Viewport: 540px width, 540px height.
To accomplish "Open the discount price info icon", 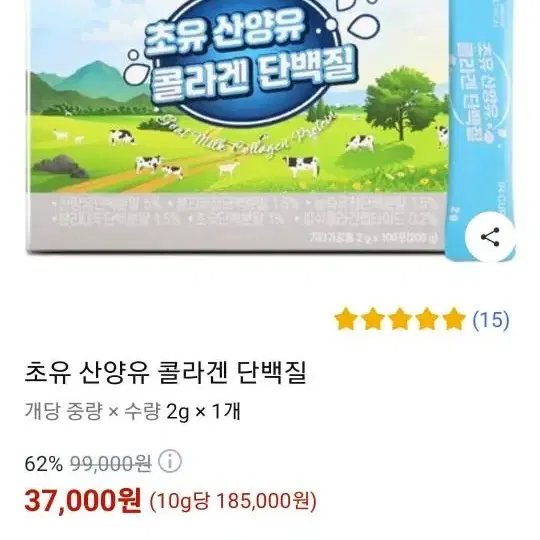I will [x=170, y=461].
